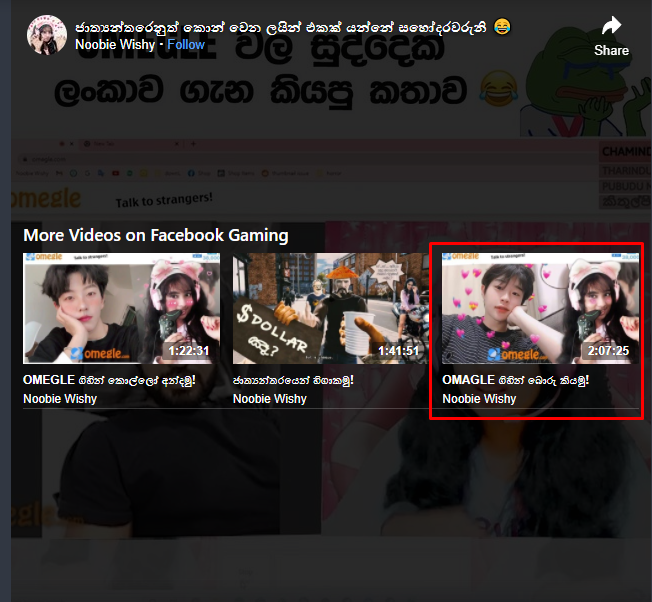Open Noobie Wishy under the OMEGLE video

click(x=60, y=399)
